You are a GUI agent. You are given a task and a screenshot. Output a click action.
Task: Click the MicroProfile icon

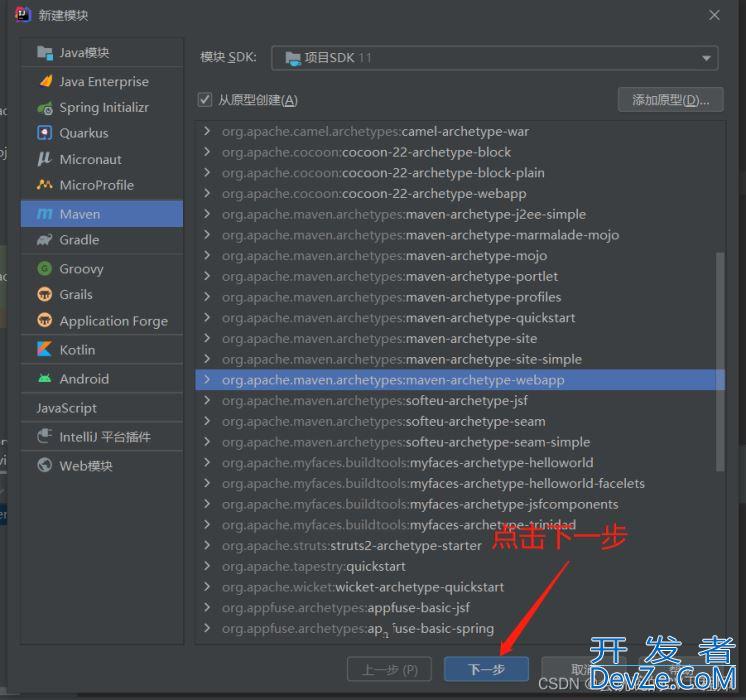45,185
